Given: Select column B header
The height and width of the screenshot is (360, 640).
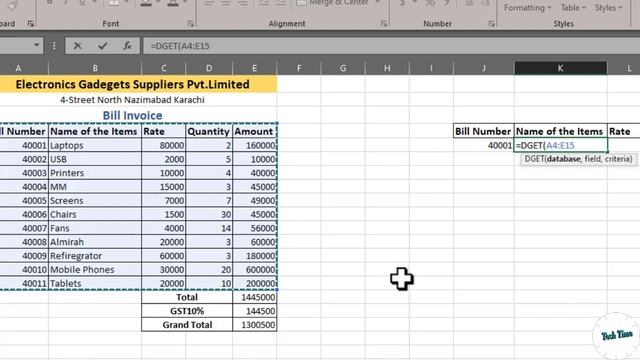Looking at the screenshot, I should pyautogui.click(x=95, y=68).
